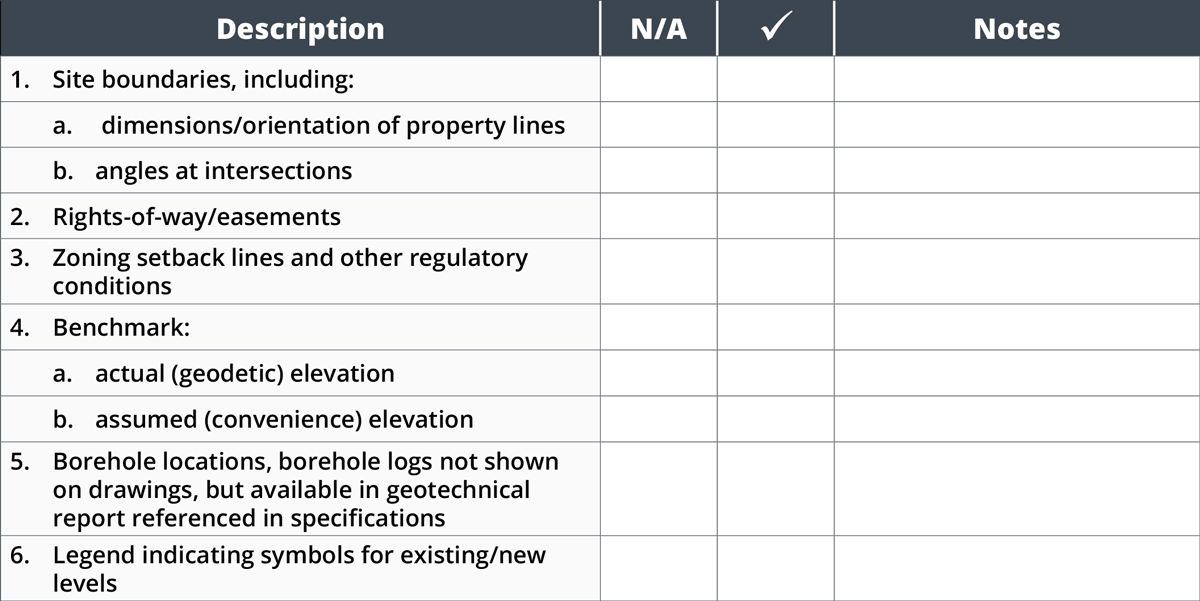Mark N/A for Zoning setback lines row
This screenshot has height=601, width=1200.
coord(659,272)
